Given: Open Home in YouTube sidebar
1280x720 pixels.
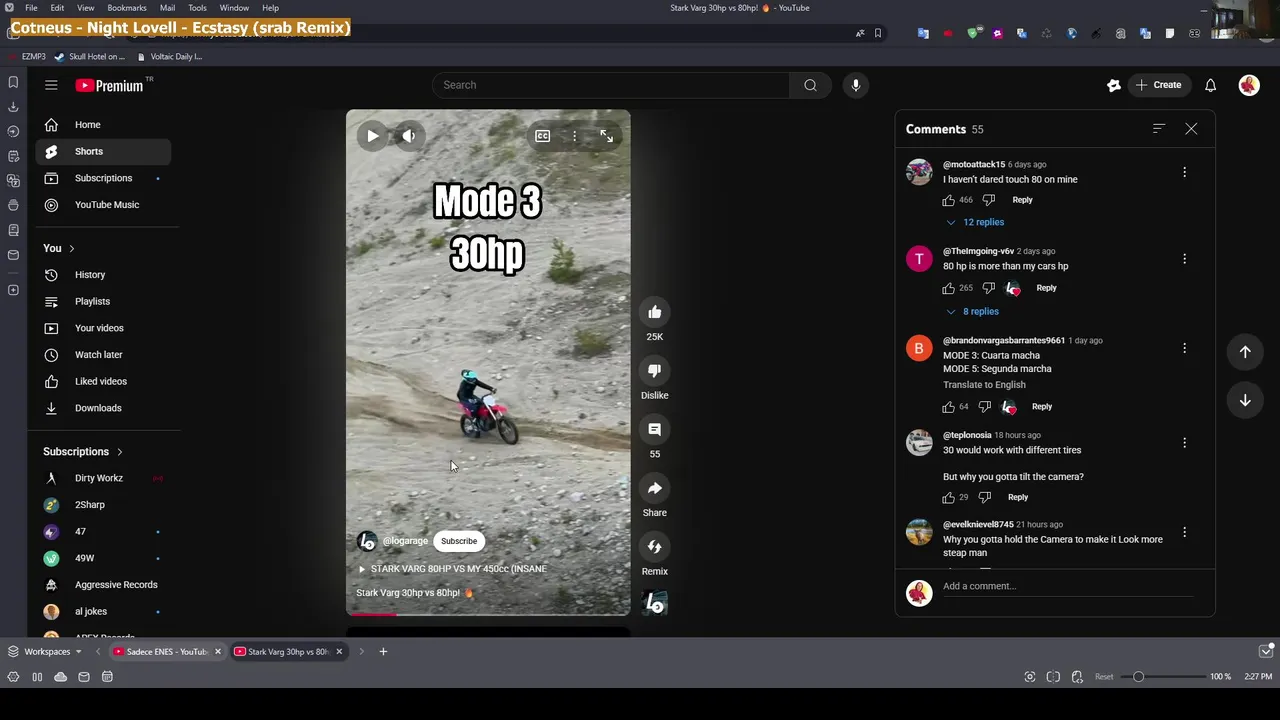Looking at the screenshot, I should point(104,125).
